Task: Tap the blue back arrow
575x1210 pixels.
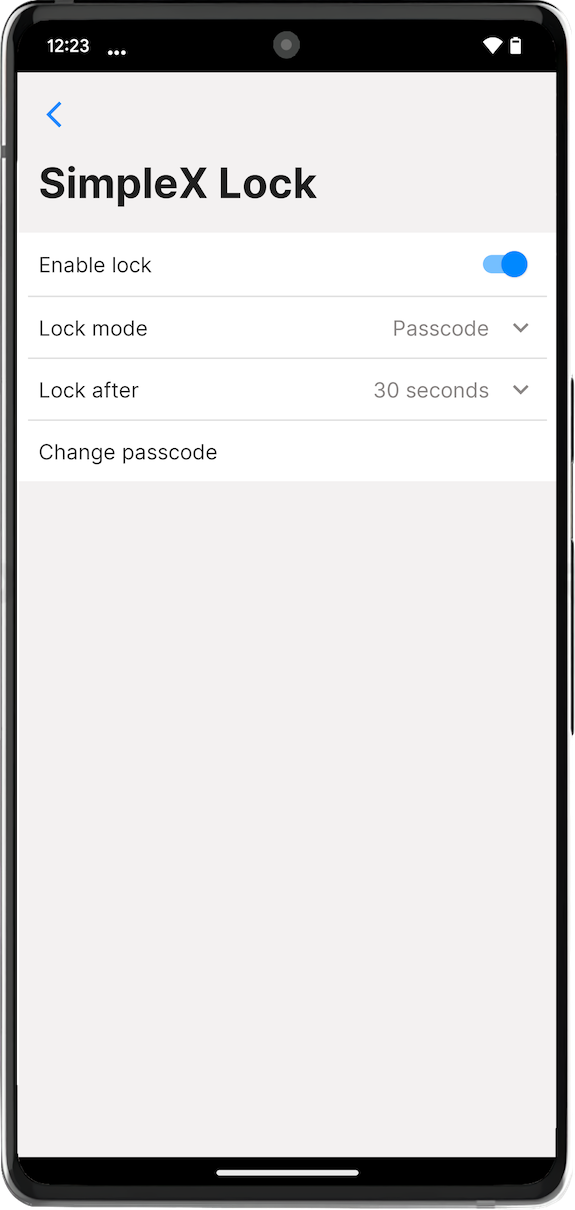Action: [x=54, y=115]
